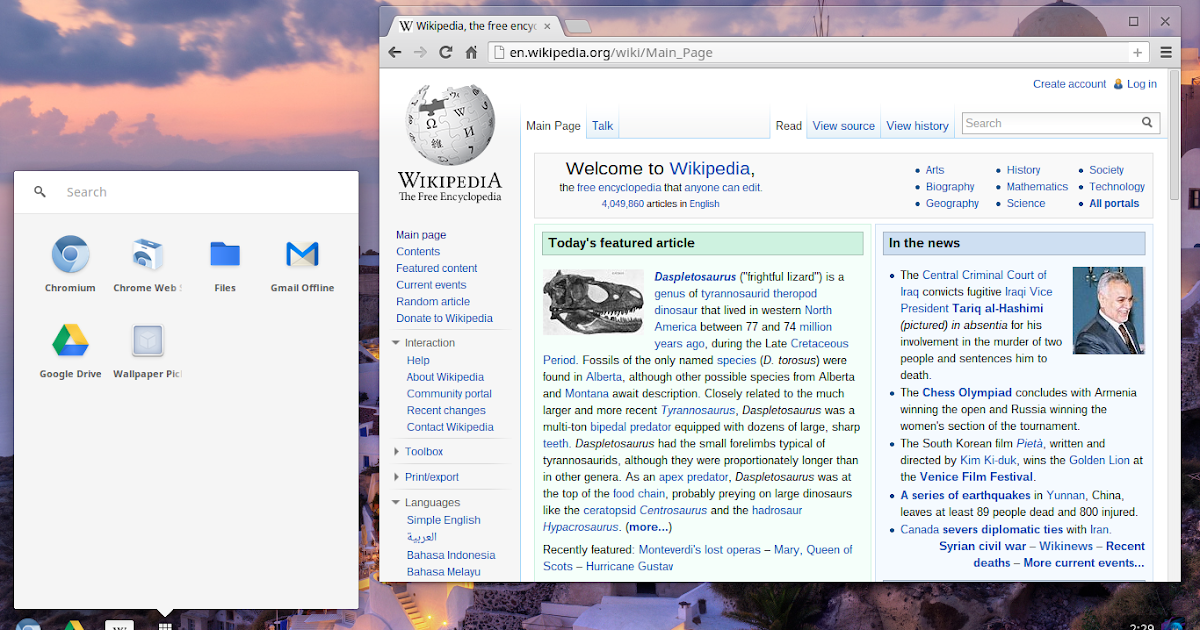
Task: Click the 4,049,860 articles count link
Action: tap(622, 204)
